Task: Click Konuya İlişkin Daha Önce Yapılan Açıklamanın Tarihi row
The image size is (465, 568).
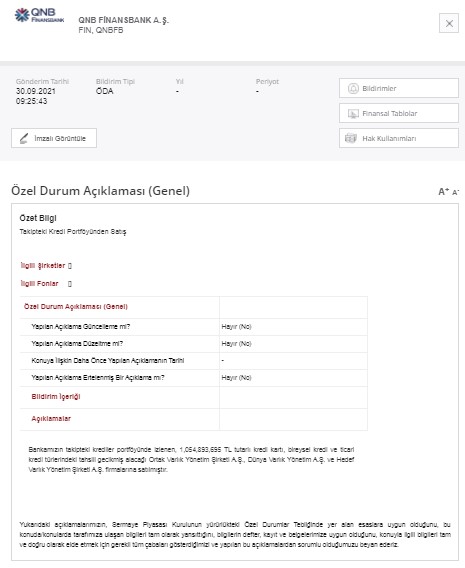Action: tap(194, 361)
